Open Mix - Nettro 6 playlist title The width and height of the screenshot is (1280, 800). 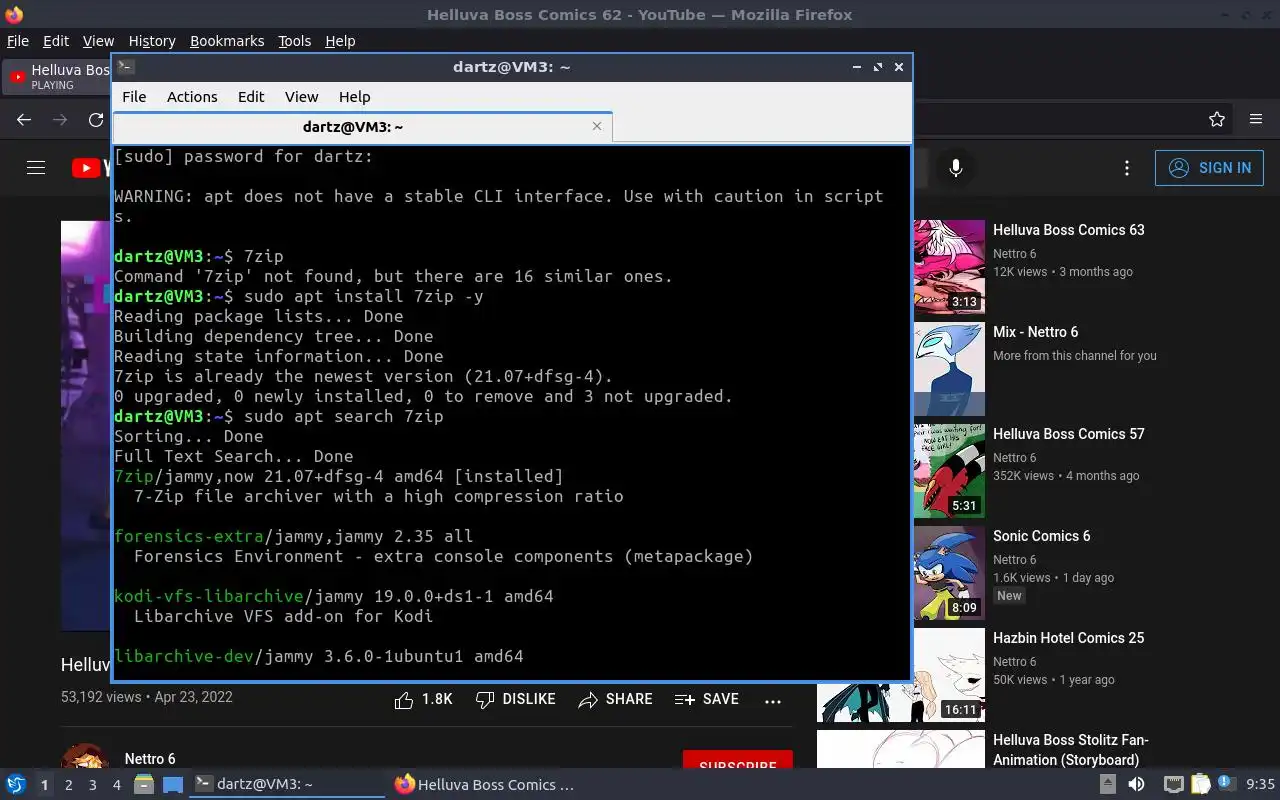(1036, 332)
